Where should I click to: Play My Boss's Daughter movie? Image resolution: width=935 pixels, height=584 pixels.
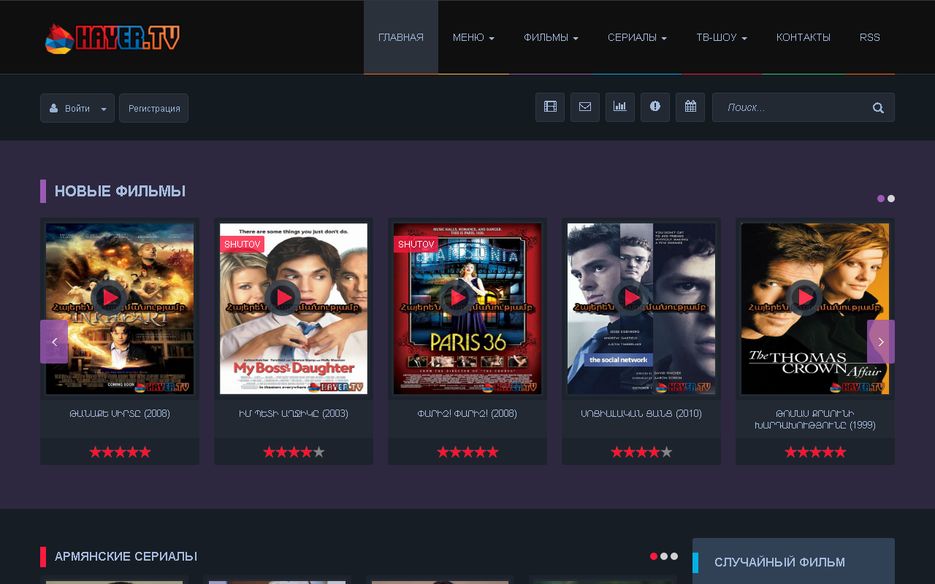coord(283,297)
